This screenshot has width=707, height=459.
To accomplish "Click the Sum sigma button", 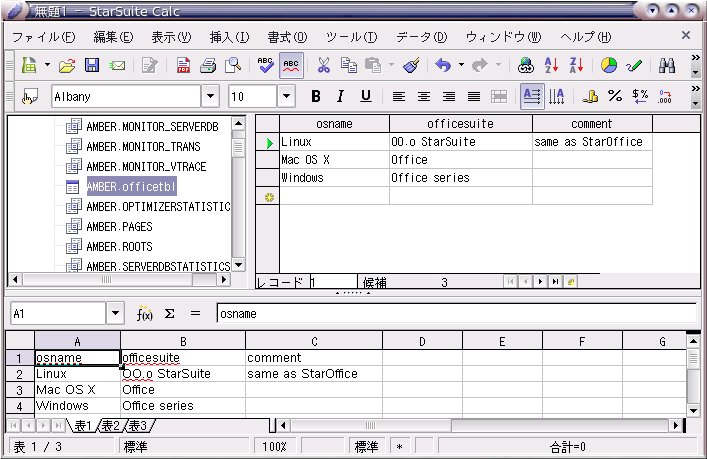I will pyautogui.click(x=170, y=313).
